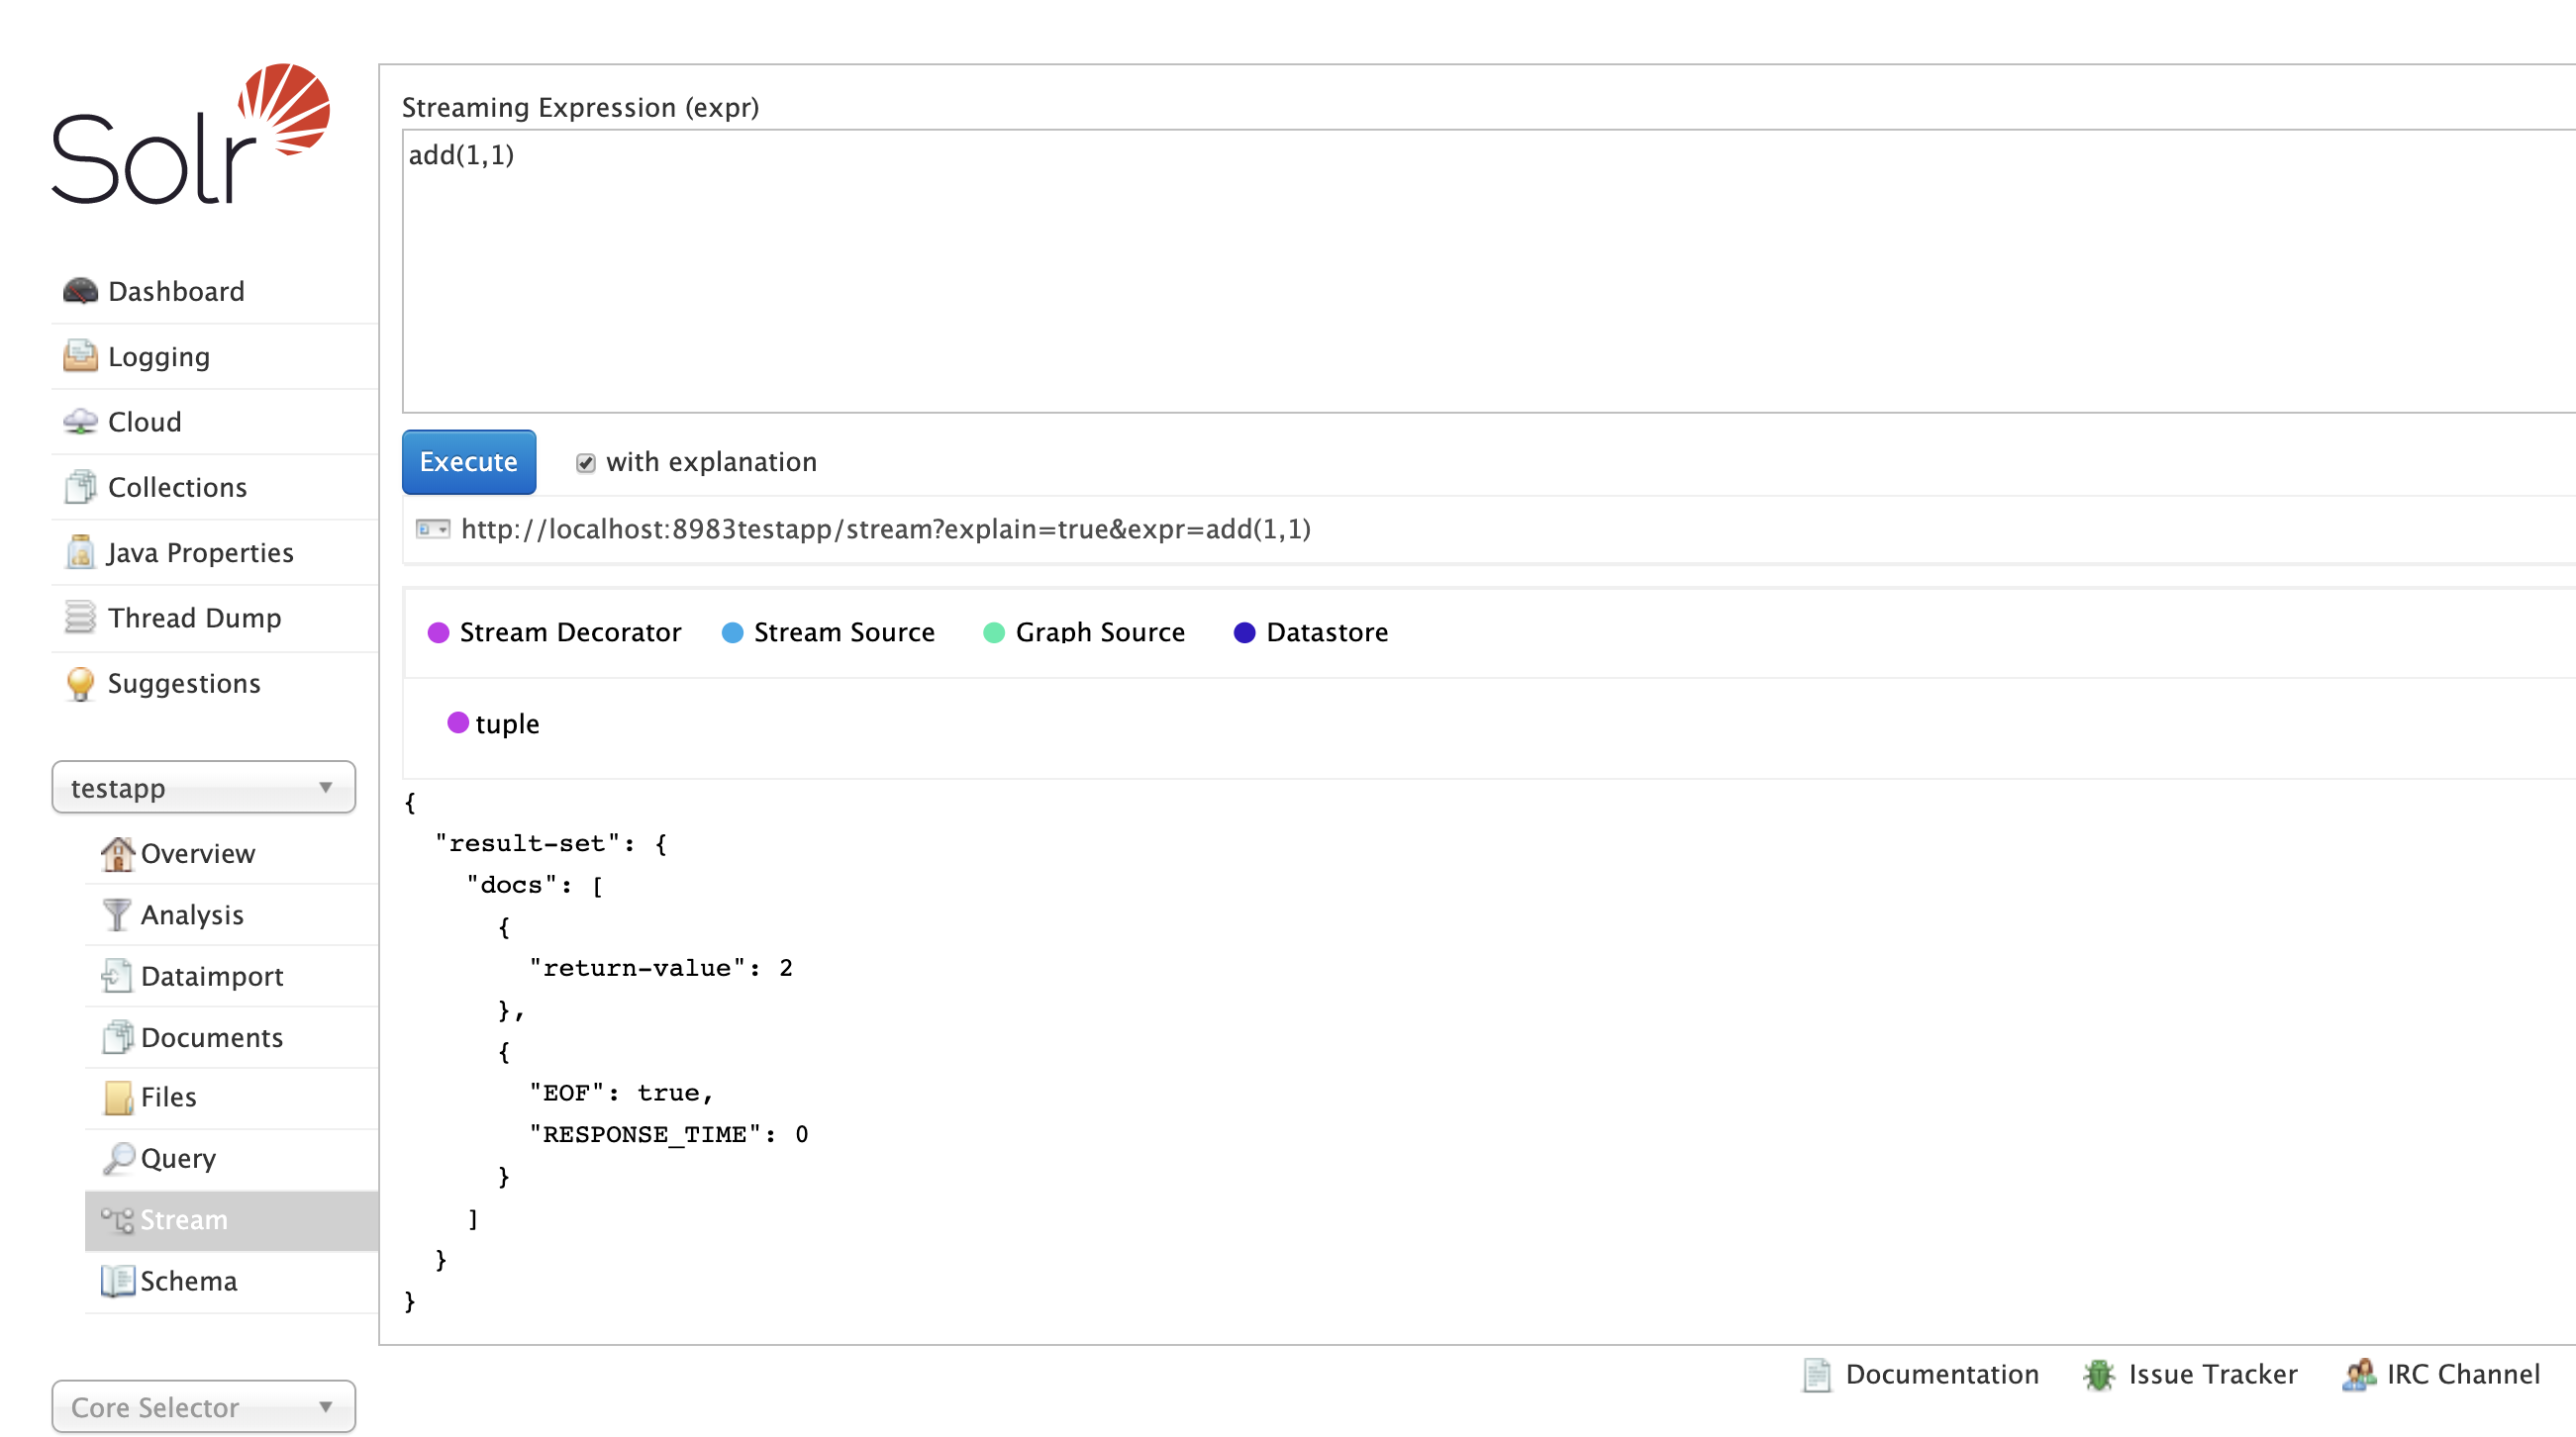
Task: Expand the request URL toggle icon
Action: coord(433,529)
